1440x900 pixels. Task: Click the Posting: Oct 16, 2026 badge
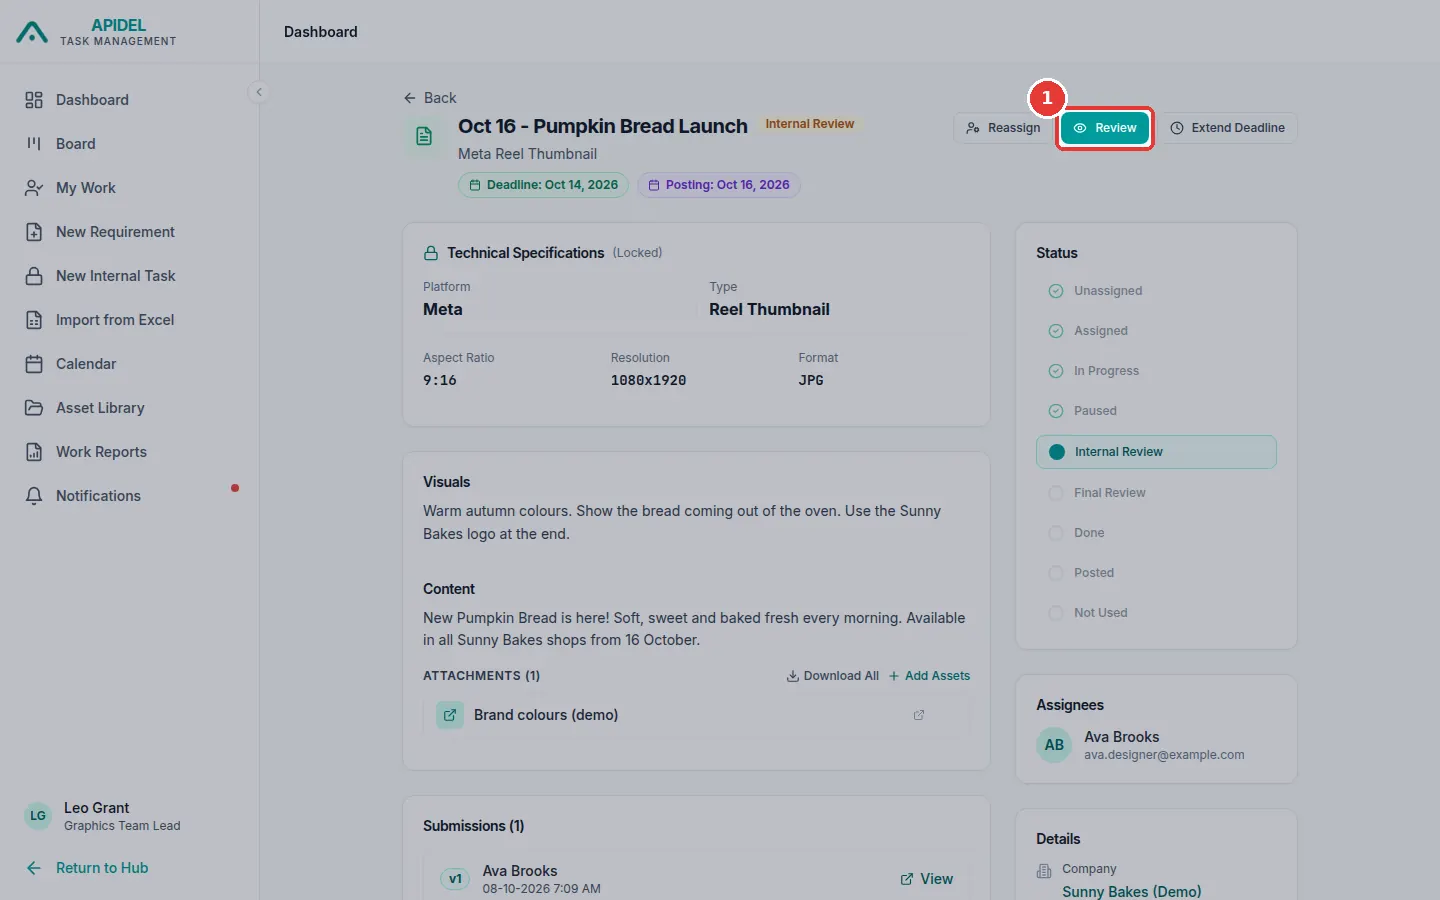click(719, 185)
